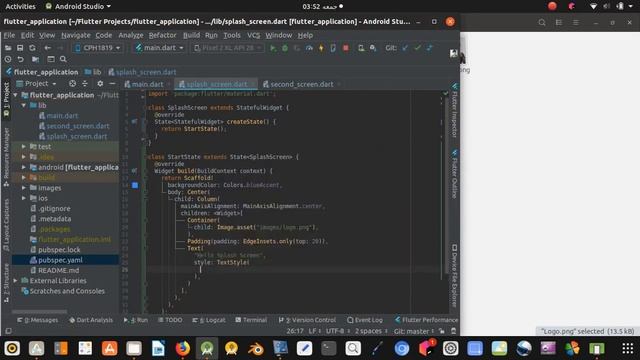The width and height of the screenshot is (640, 360).
Task: Open the VCS menu
Action: (253, 35)
